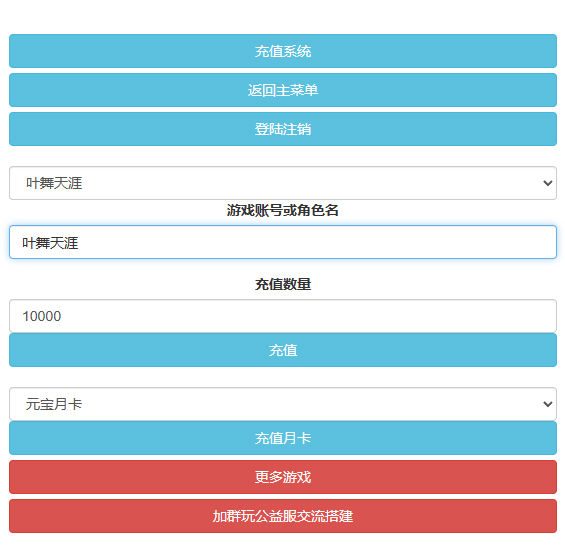Open the 充值系统 section
Screen dimensions: 565x554
pos(283,51)
